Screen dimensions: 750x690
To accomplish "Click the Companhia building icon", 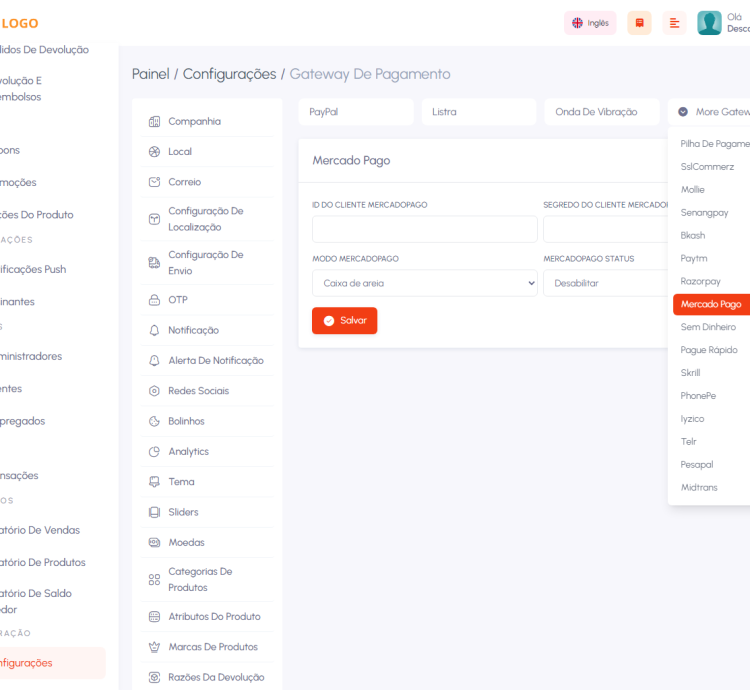I will [x=154, y=122].
